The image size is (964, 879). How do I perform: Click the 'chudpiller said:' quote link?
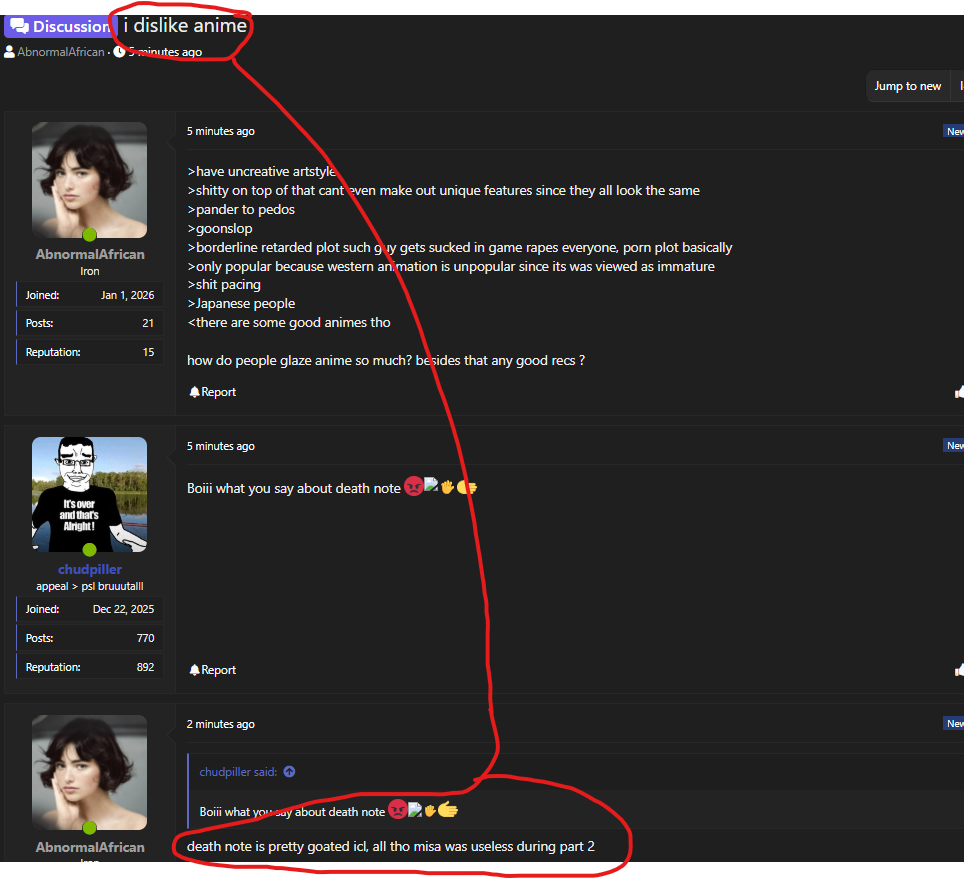pyautogui.click(x=239, y=772)
